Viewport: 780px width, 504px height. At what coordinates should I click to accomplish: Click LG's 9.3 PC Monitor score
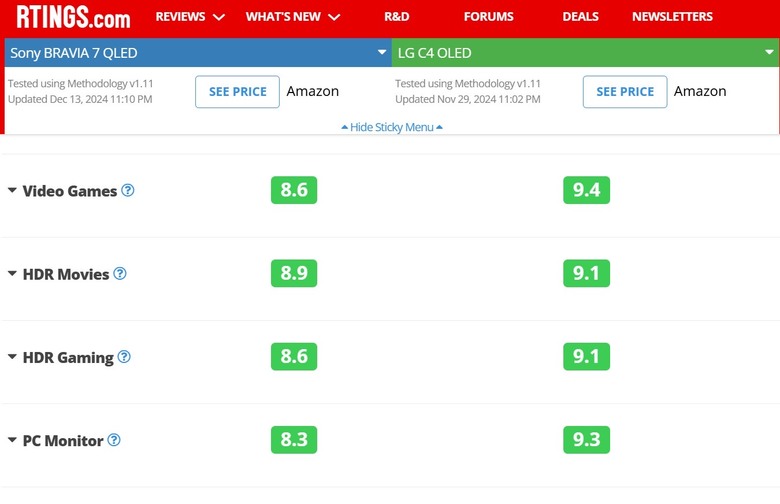coord(586,440)
